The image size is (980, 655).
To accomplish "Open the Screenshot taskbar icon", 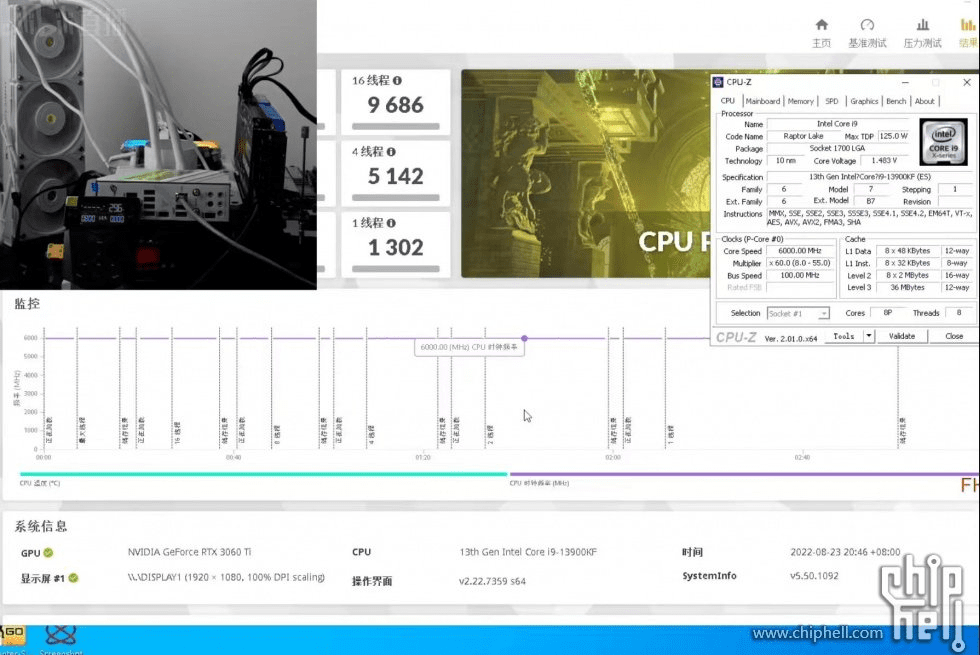I will point(61,635).
